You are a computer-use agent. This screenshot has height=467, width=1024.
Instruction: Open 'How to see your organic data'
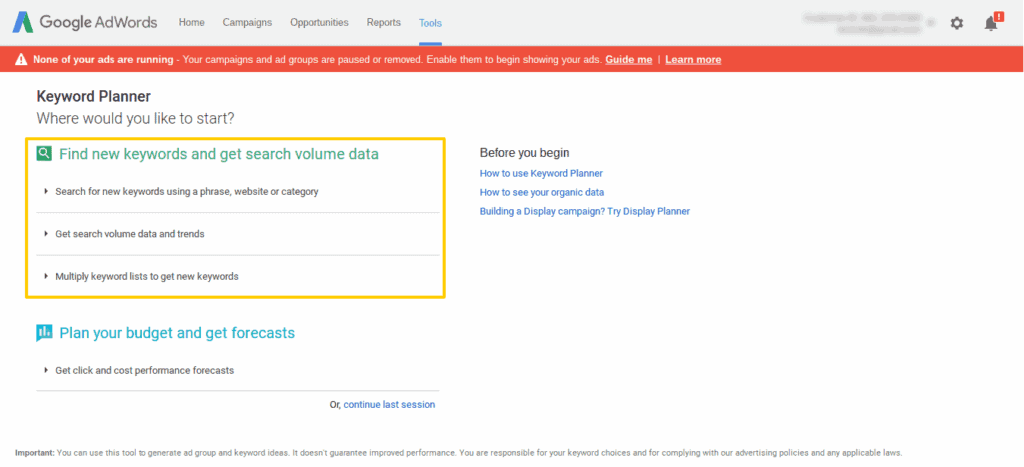click(542, 192)
